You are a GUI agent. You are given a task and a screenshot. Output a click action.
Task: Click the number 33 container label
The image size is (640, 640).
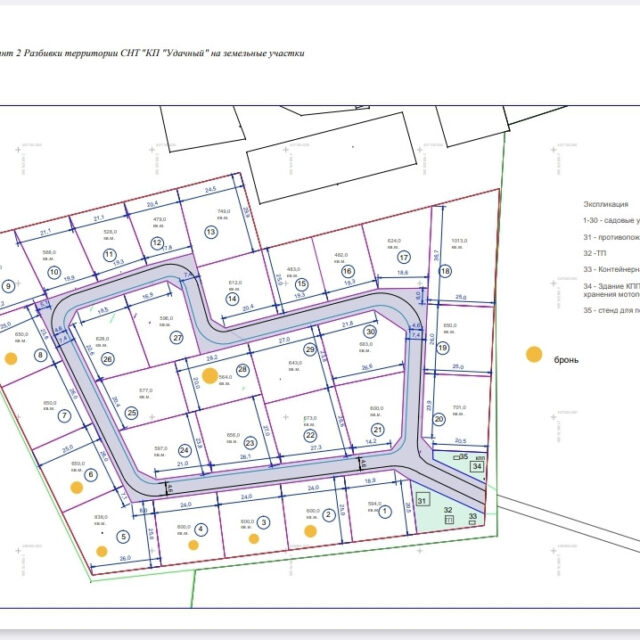click(x=472, y=516)
